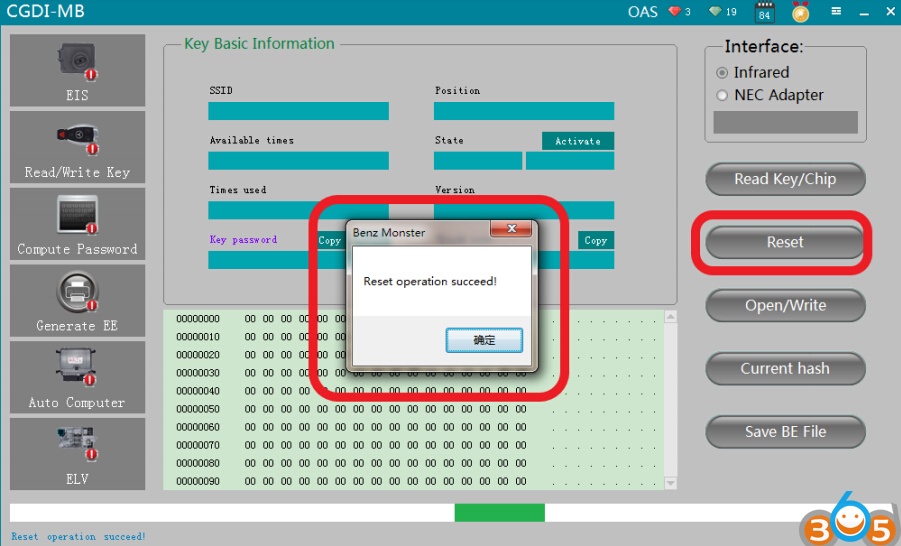Open the ELV module
Image resolution: width=901 pixels, height=546 pixels.
tap(77, 453)
